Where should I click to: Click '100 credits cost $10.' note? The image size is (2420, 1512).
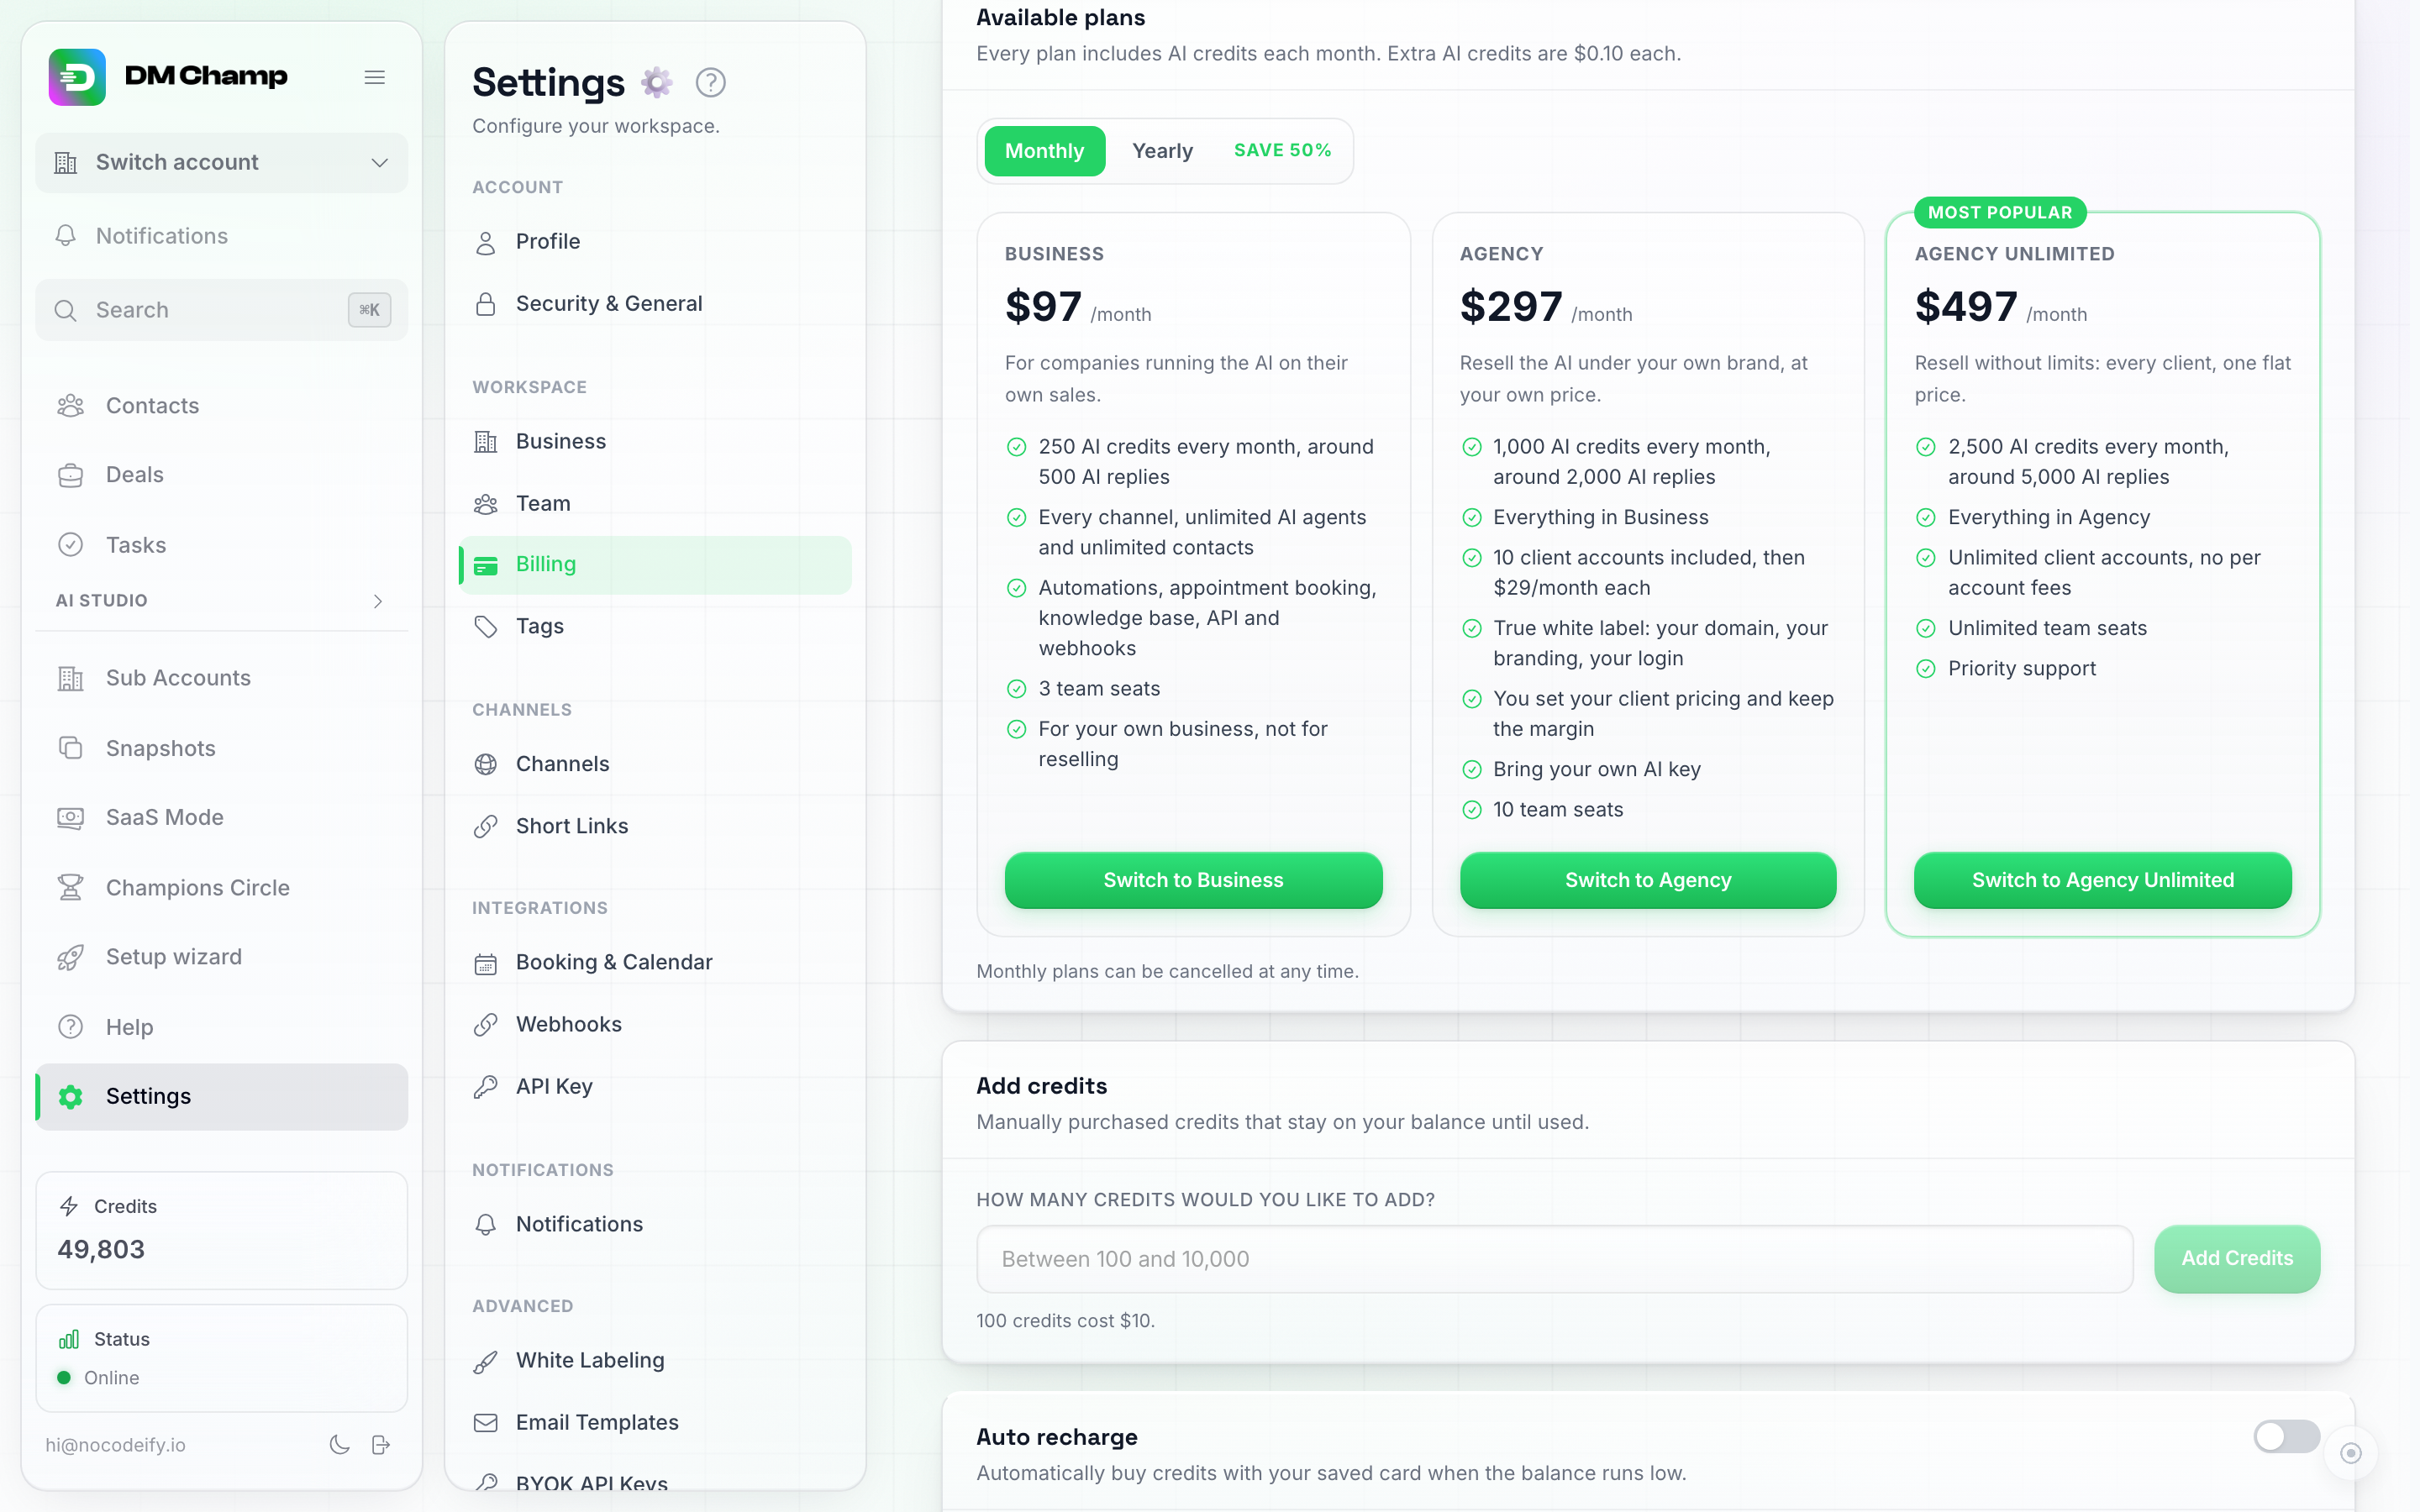[1065, 1321]
